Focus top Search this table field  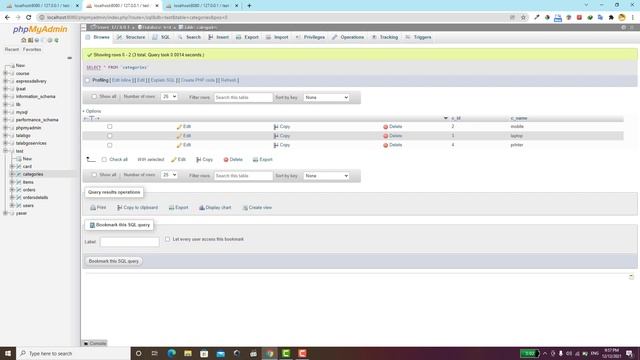243,98
